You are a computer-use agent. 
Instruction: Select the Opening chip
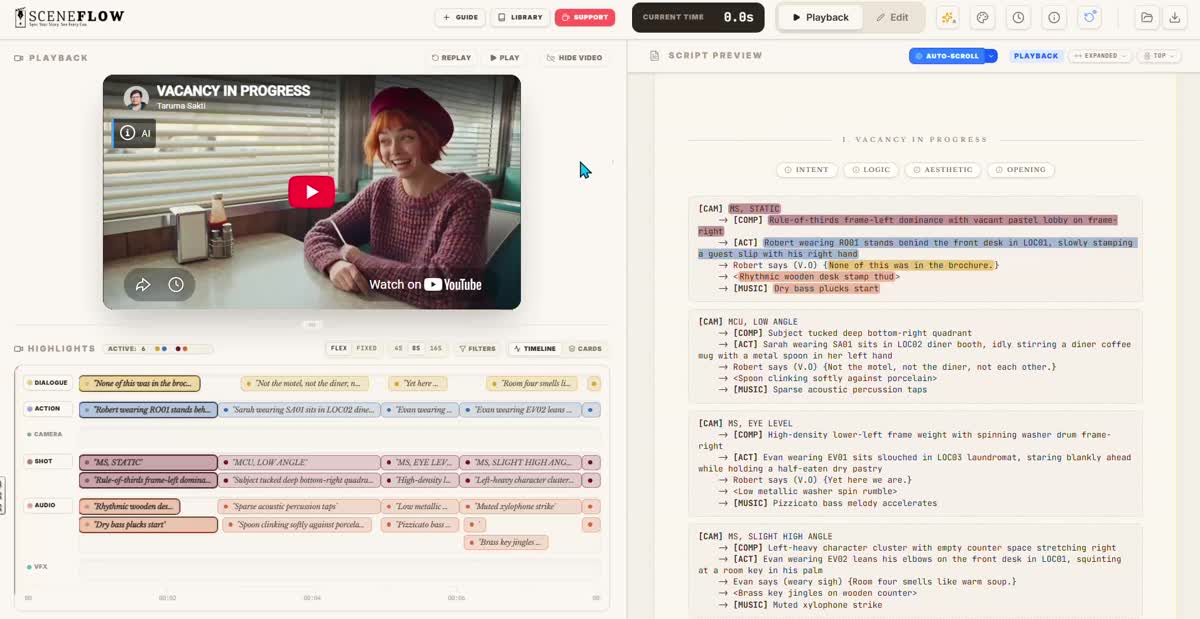pyautogui.click(x=1020, y=170)
